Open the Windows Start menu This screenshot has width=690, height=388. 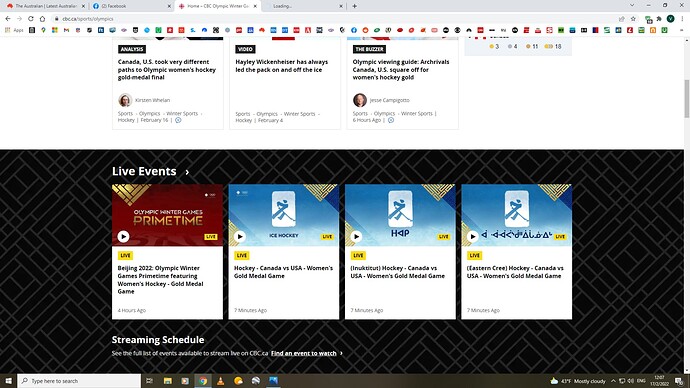coord(8,381)
